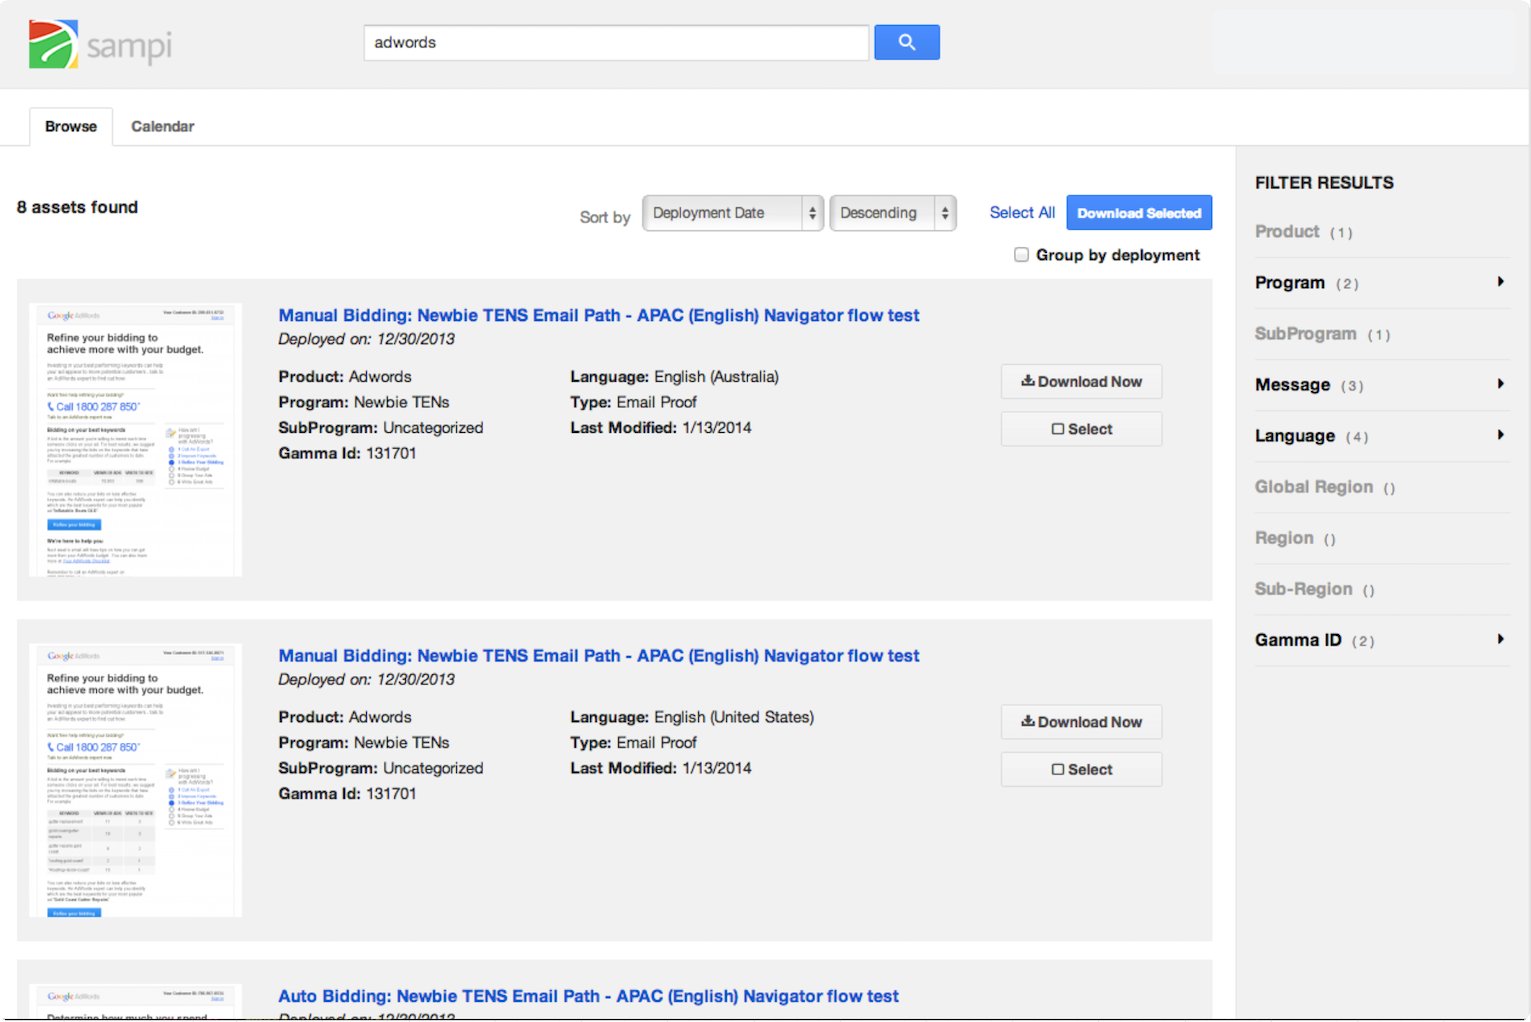The height and width of the screenshot is (1022, 1531).
Task: Click the download icon on first Download Now button
Action: 1027,381
